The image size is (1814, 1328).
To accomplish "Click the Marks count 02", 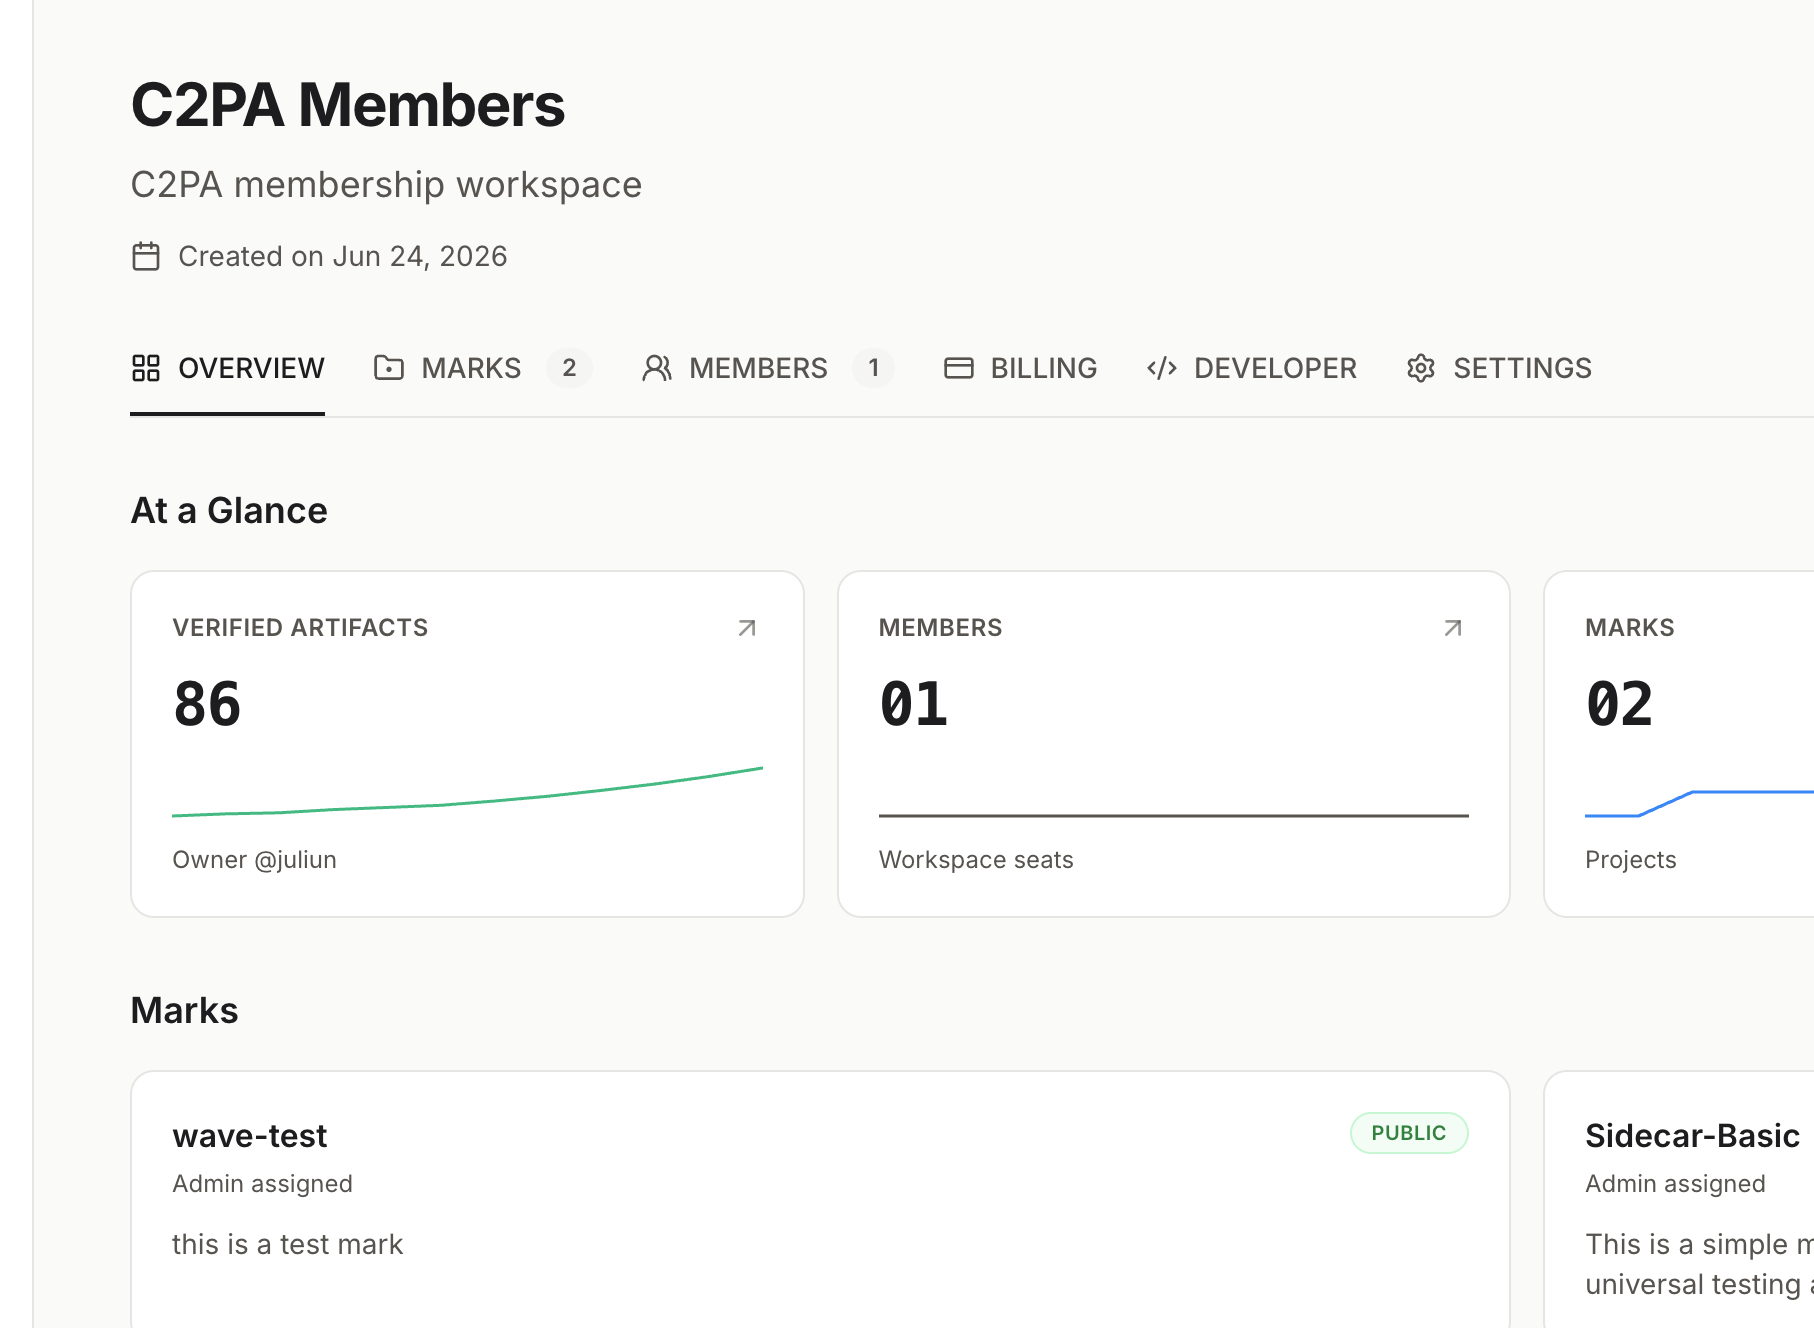I will pyautogui.click(x=1620, y=704).
